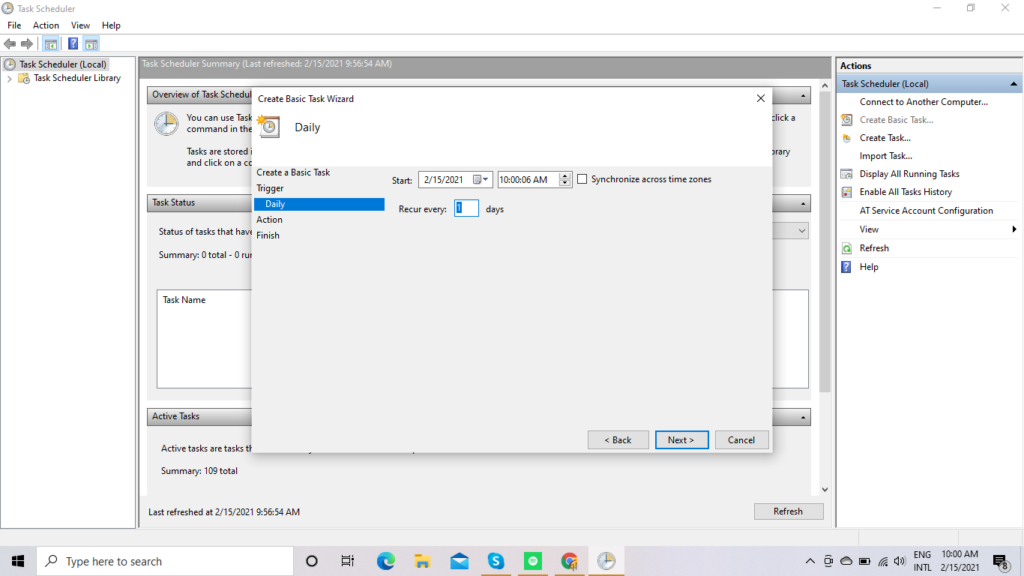Screen dimensions: 1024x576
Task: Show hidden system tray icons
Action: click(x=810, y=561)
